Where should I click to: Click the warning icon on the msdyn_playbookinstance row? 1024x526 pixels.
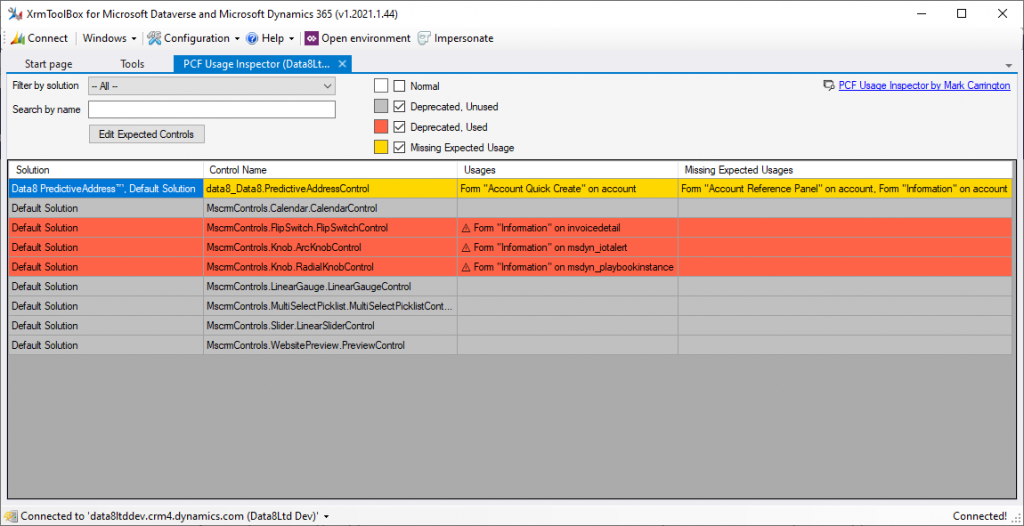coord(466,267)
